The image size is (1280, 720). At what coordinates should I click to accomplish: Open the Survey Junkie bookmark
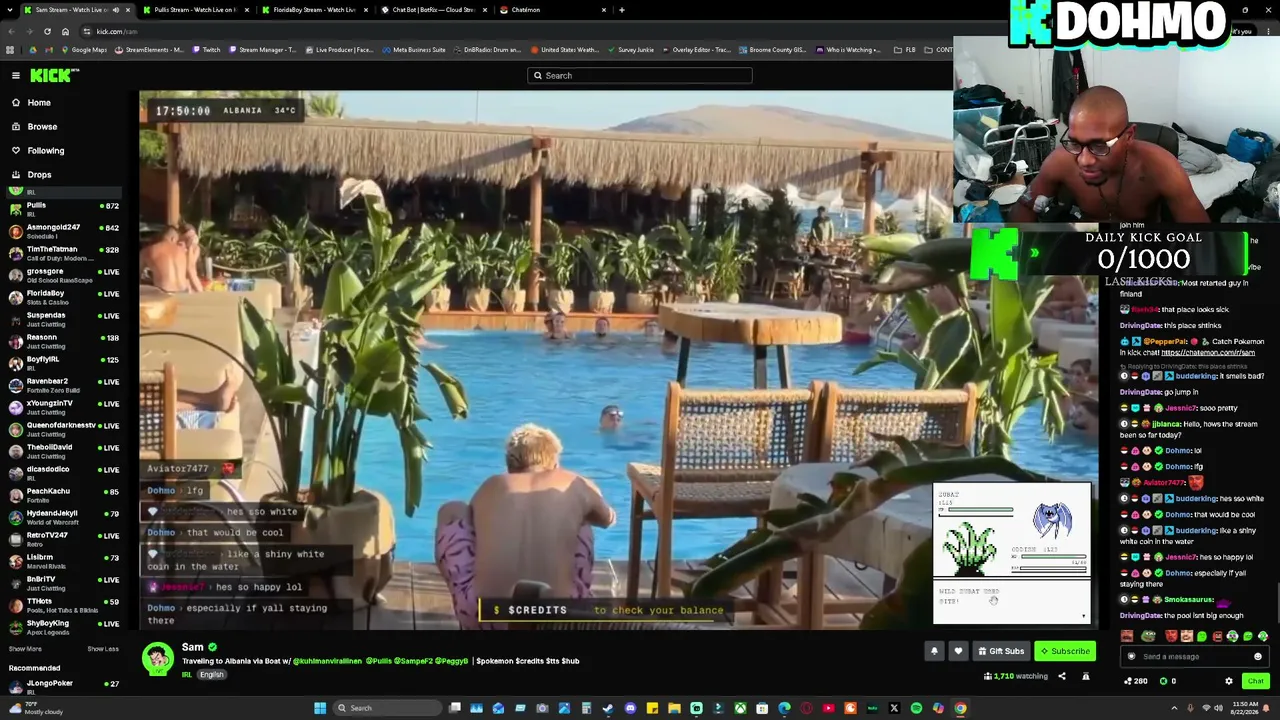(630, 50)
